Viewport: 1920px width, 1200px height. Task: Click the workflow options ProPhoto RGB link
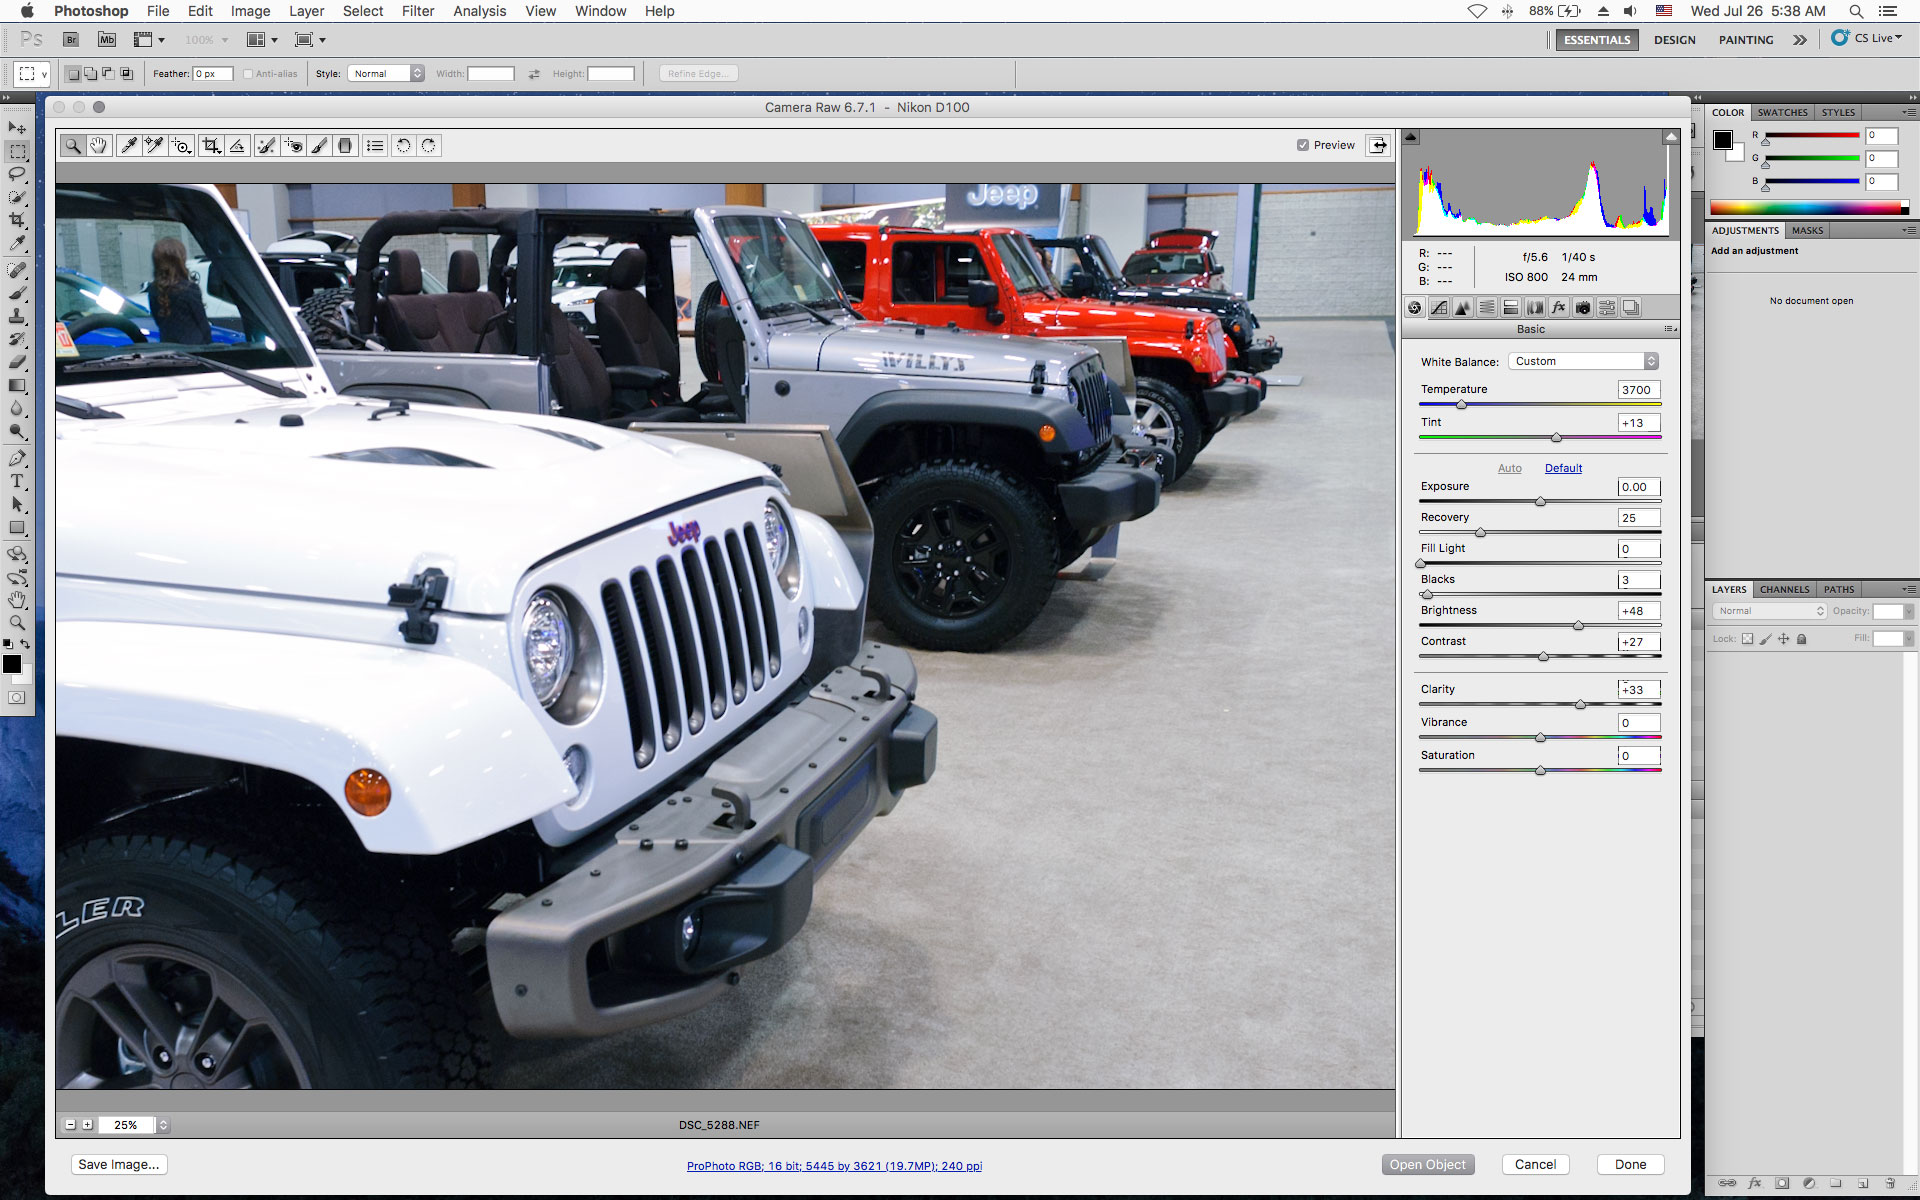point(834,1166)
